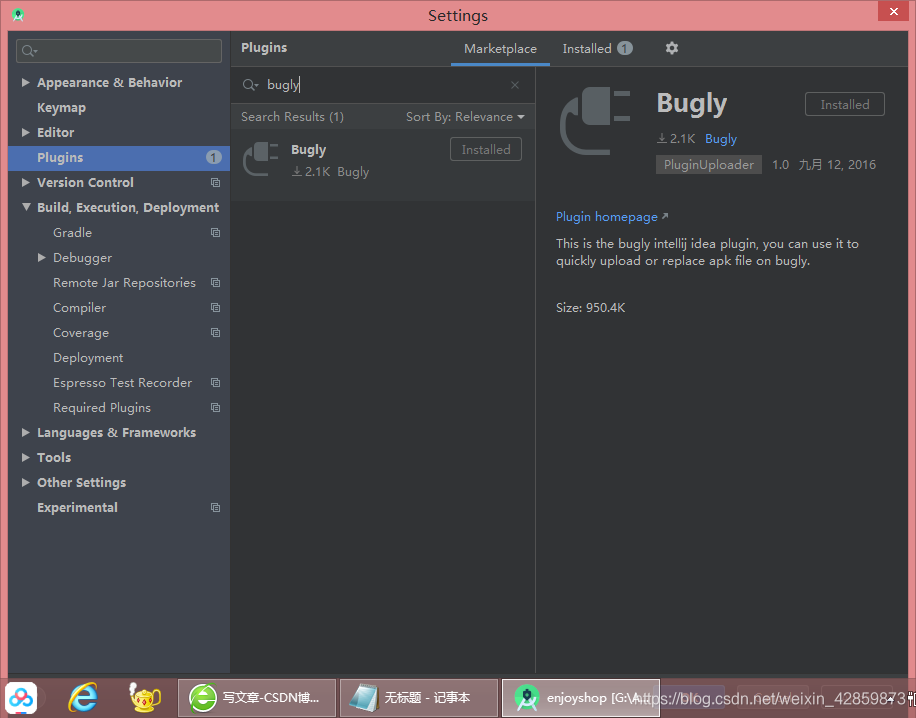The image size is (916, 718).
Task: Click the Android Studio icon in title bar
Action: pyautogui.click(x=18, y=15)
